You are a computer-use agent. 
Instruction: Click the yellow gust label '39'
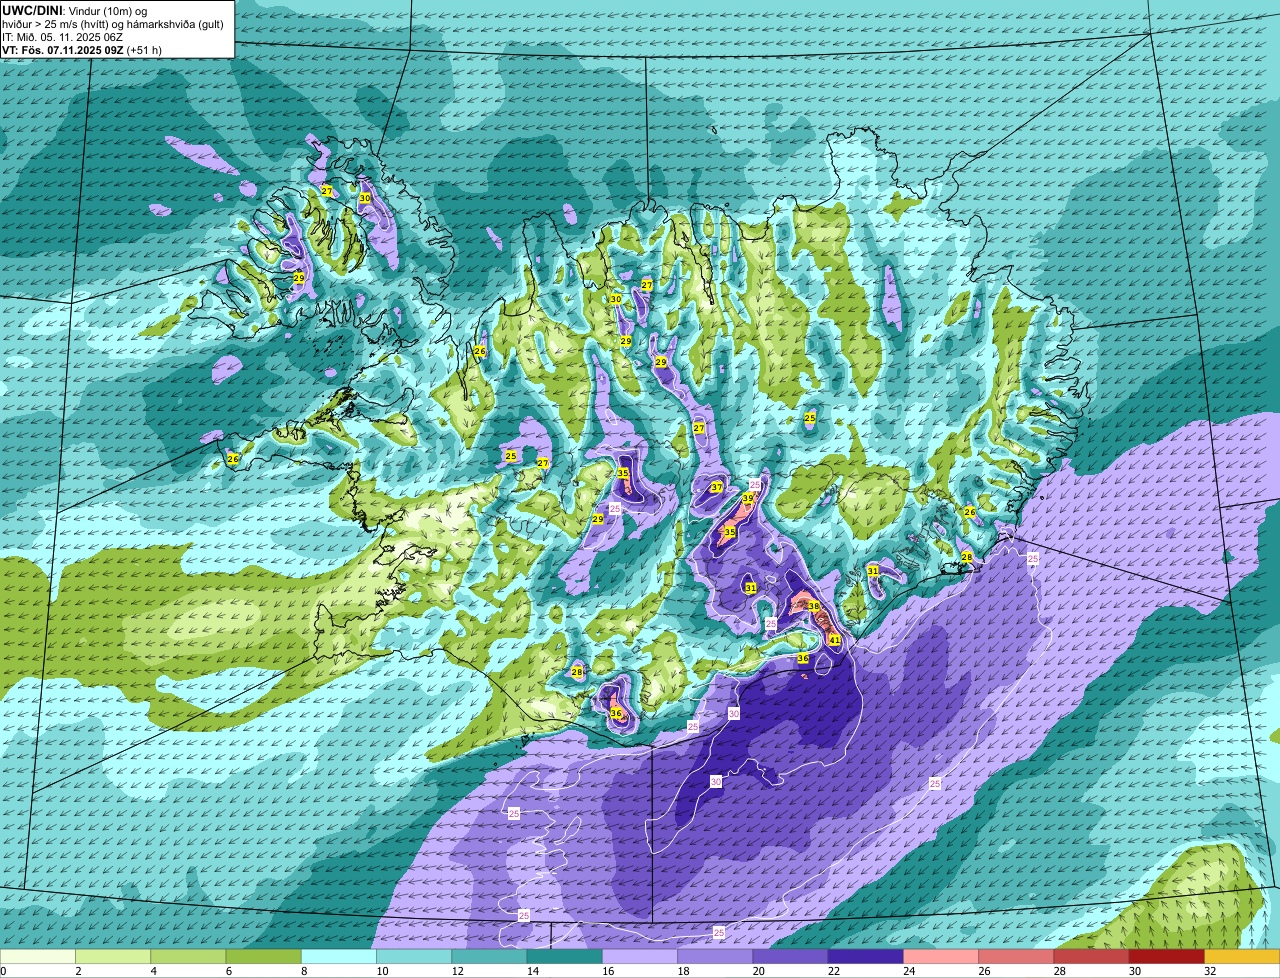pyautogui.click(x=748, y=498)
